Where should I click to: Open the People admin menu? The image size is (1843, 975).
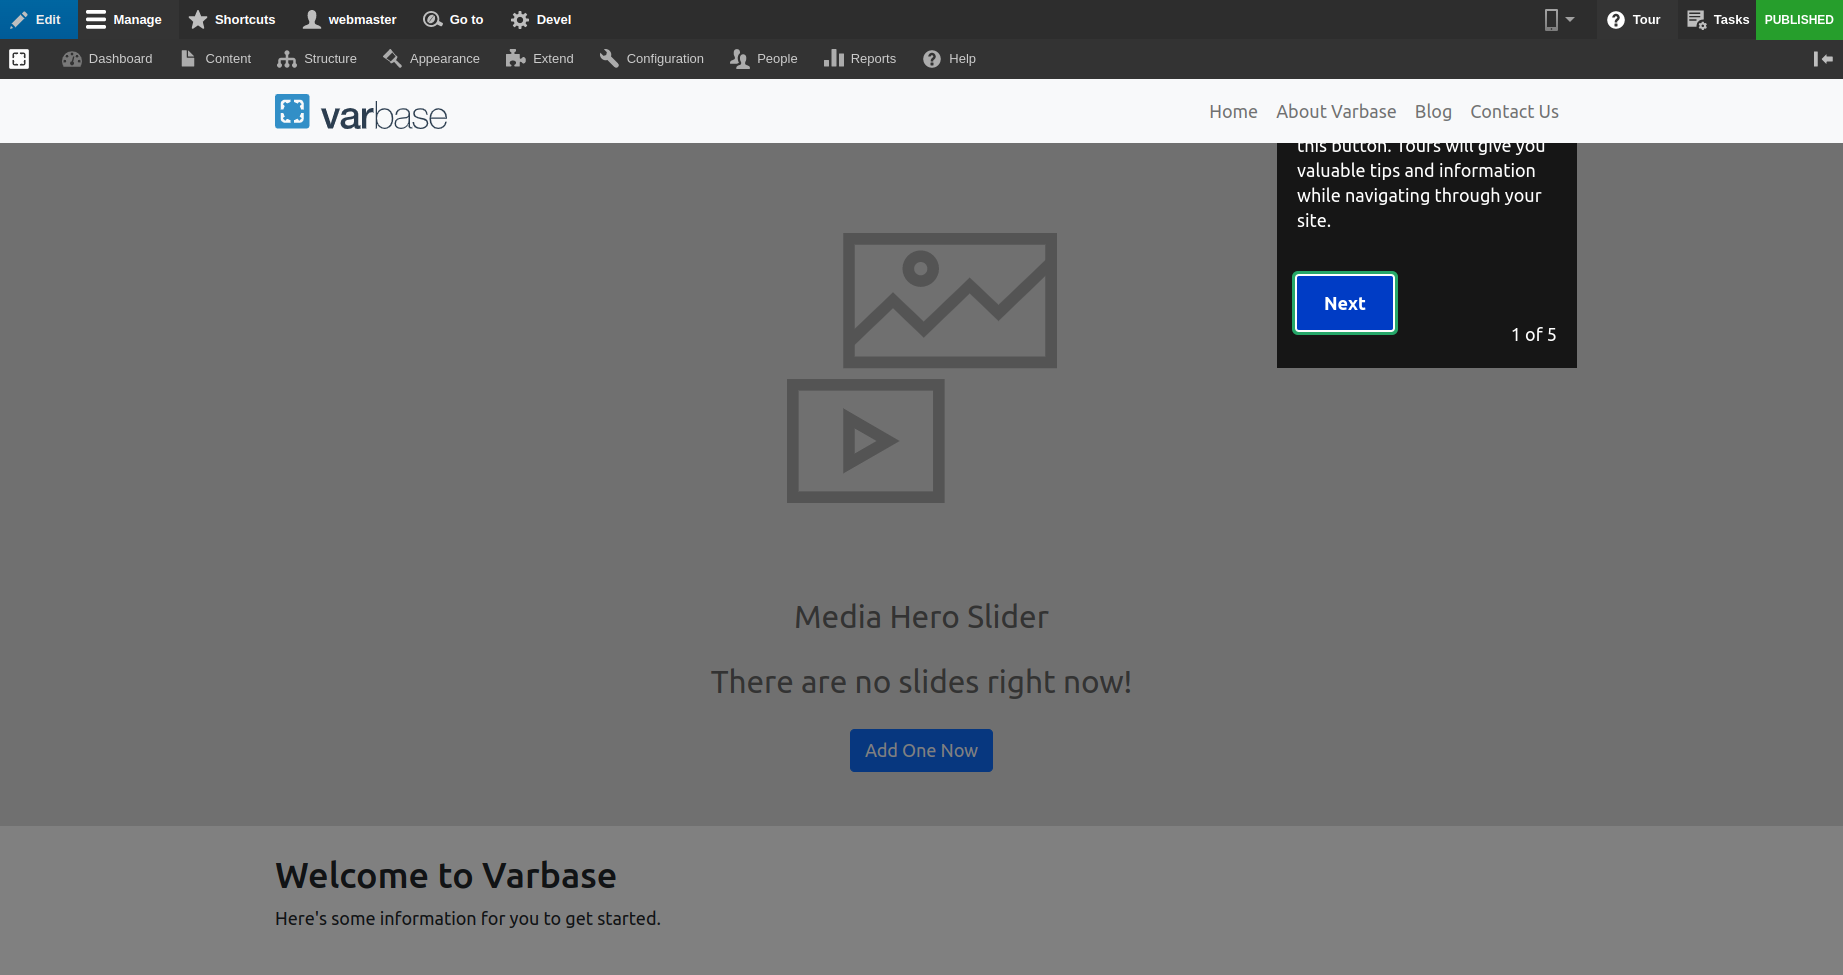(764, 59)
